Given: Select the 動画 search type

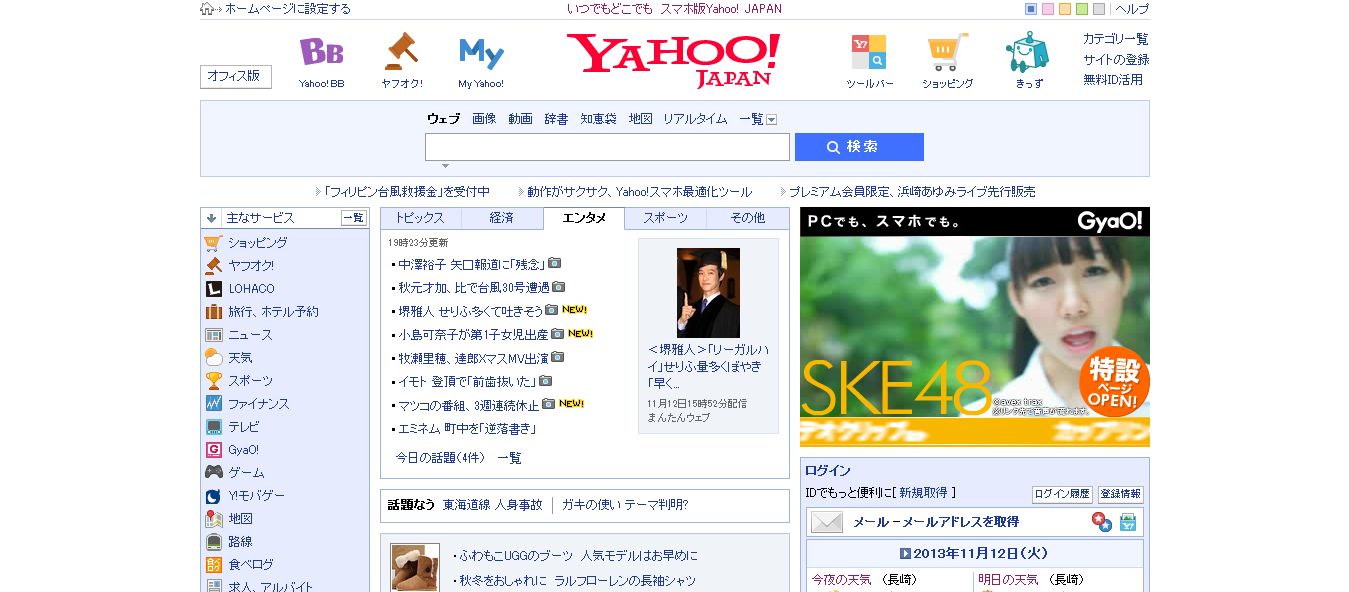Looking at the screenshot, I should coord(520,119).
